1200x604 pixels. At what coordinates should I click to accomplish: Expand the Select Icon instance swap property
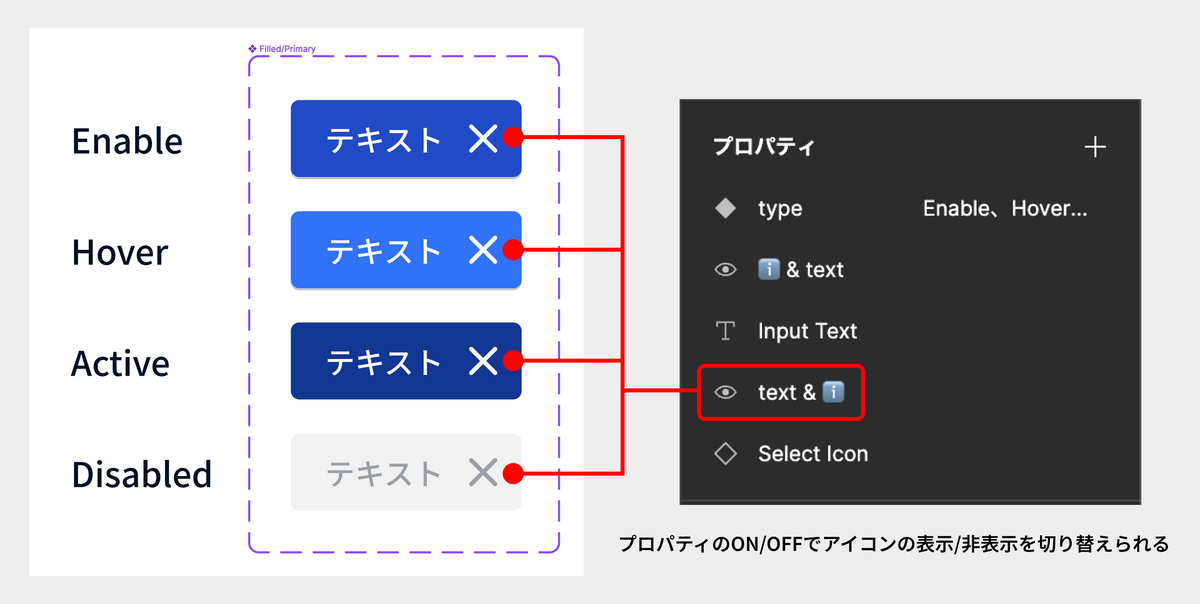[x=813, y=453]
